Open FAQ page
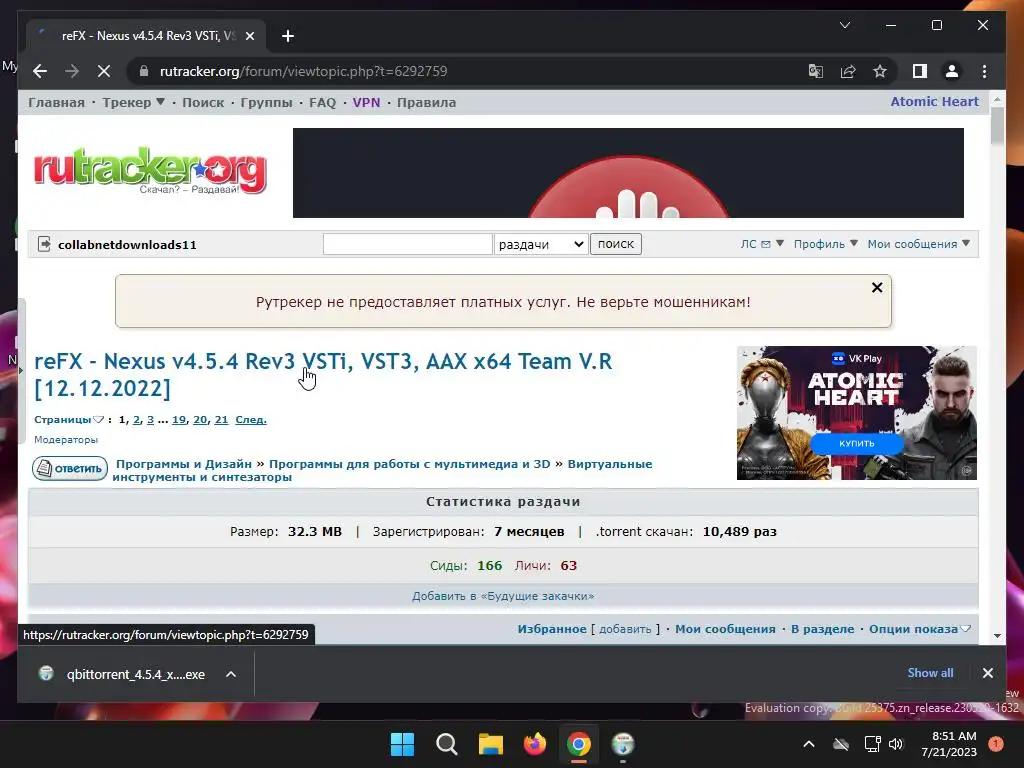 pos(322,103)
